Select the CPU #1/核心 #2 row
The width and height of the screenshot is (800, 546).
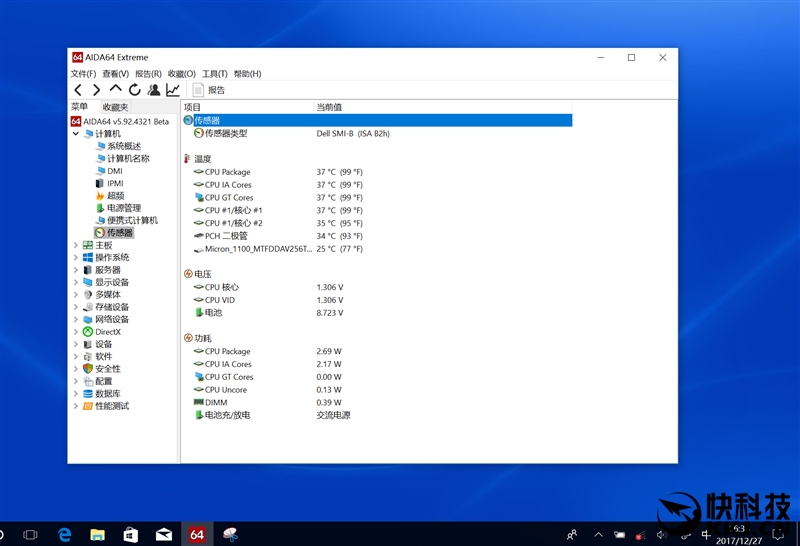pyautogui.click(x=378, y=223)
